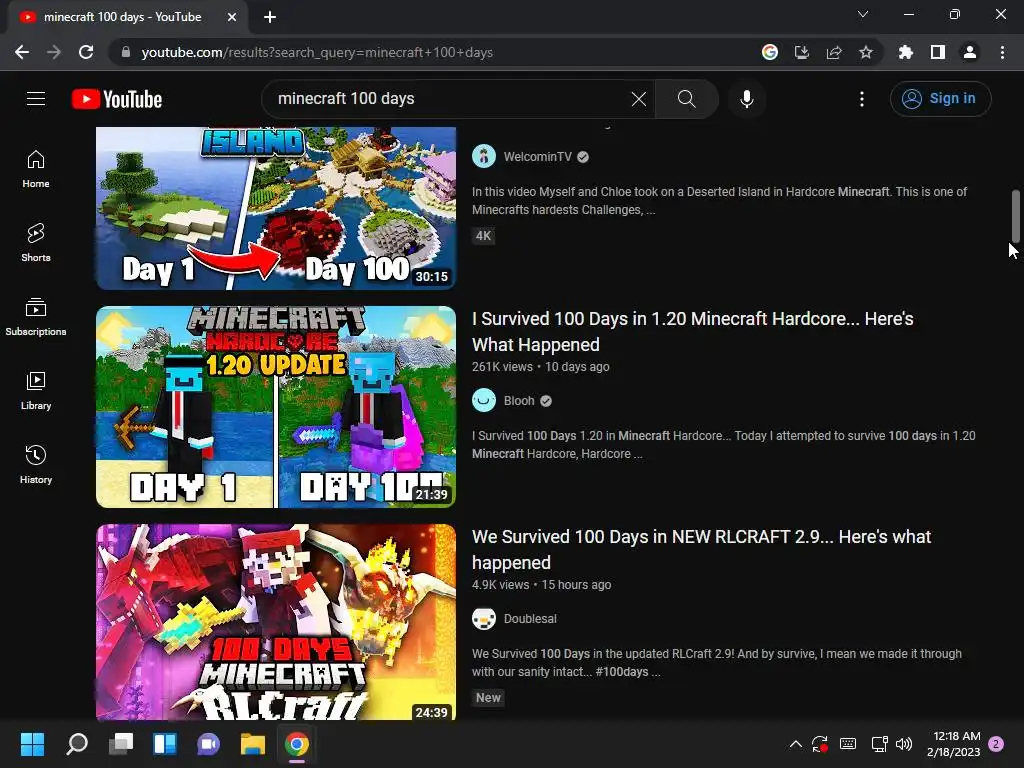The width and height of the screenshot is (1024, 768).
Task: Open the Chrome profile icon
Action: click(970, 52)
